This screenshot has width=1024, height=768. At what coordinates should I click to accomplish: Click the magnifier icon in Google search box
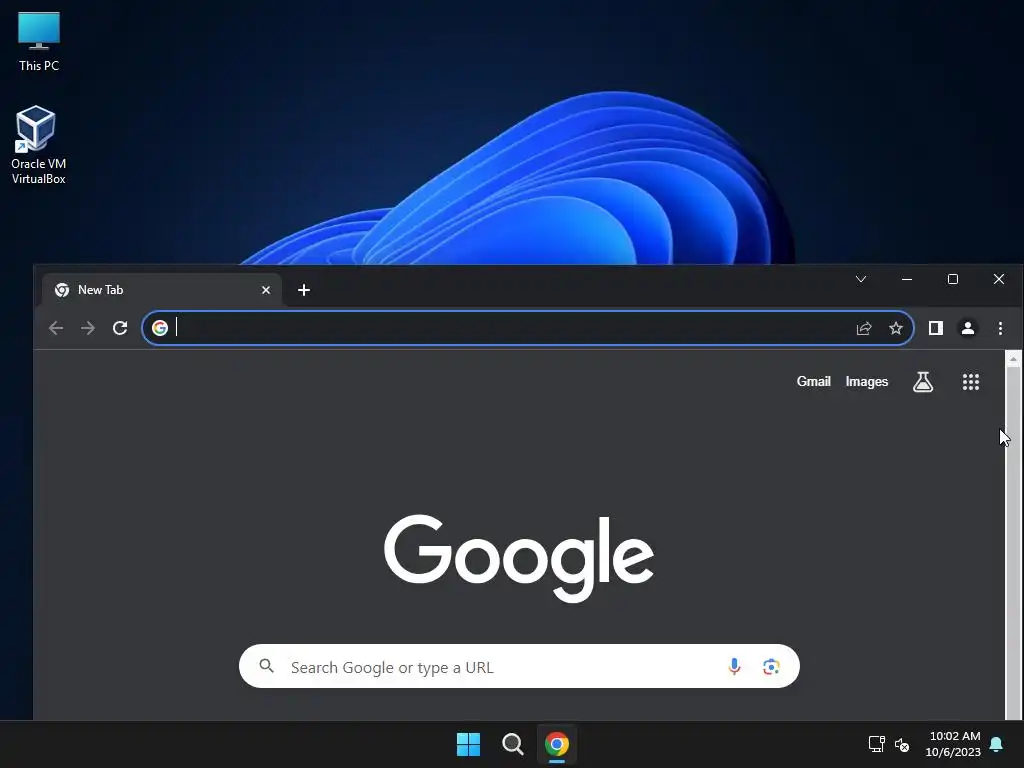266,666
